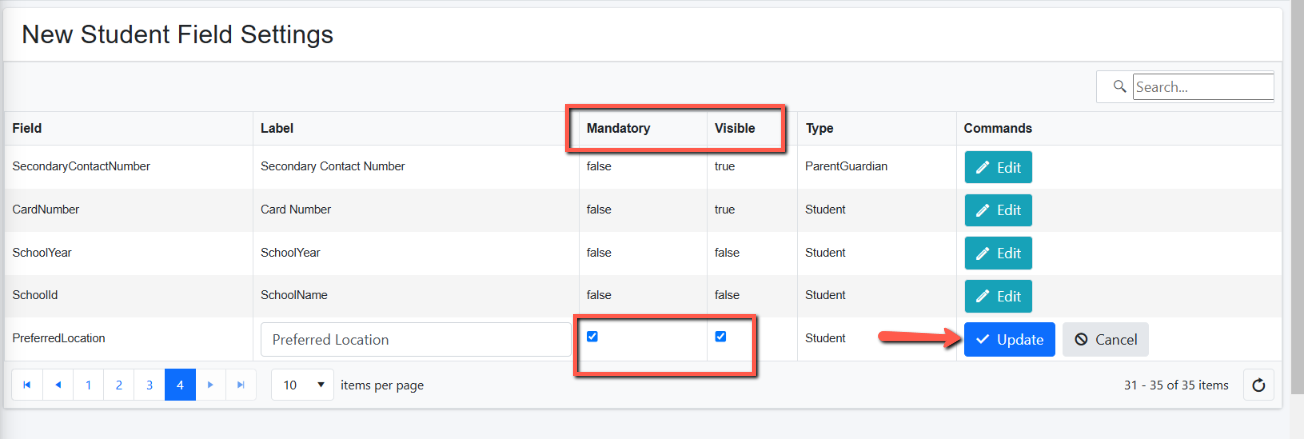Open the items per page dropdown
The image size is (1304, 439).
point(302,385)
